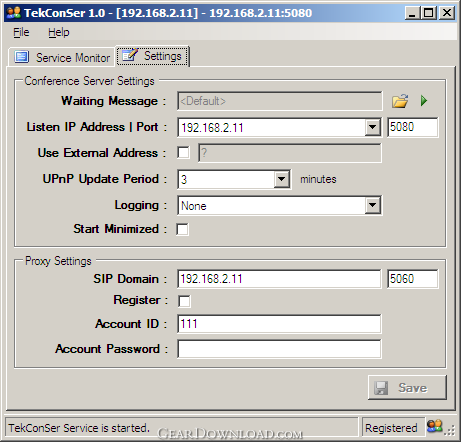This screenshot has width=461, height=442.
Task: Click the SIP Domain port field 5060
Action: [412, 279]
